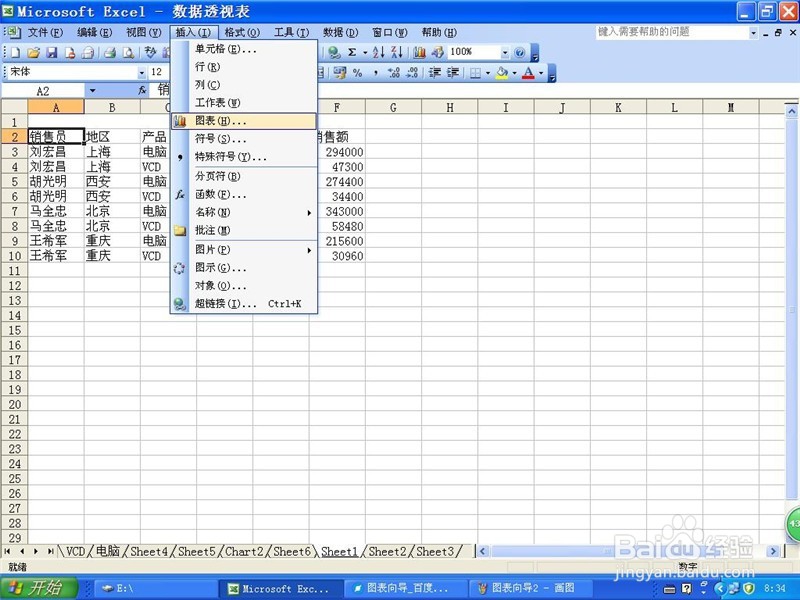Expand the 名称(N) submenu
This screenshot has height=600, width=800.
tap(244, 212)
